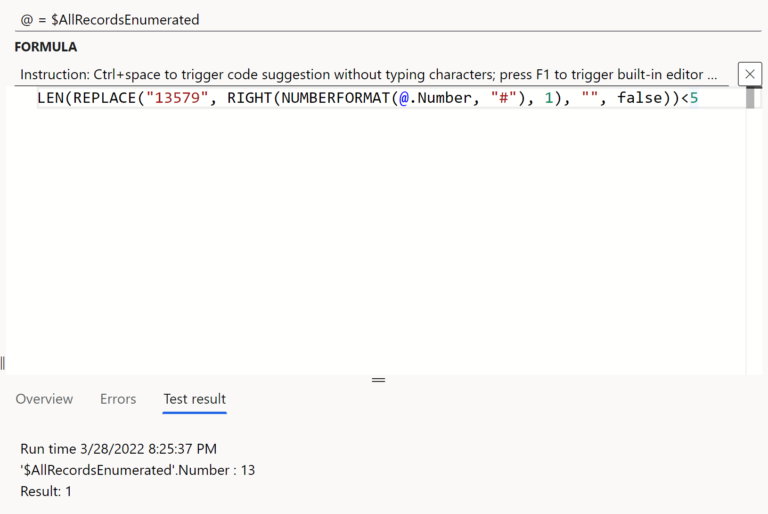Click the Result: 1 line
Viewport: 768px width, 514px height.
46,491
